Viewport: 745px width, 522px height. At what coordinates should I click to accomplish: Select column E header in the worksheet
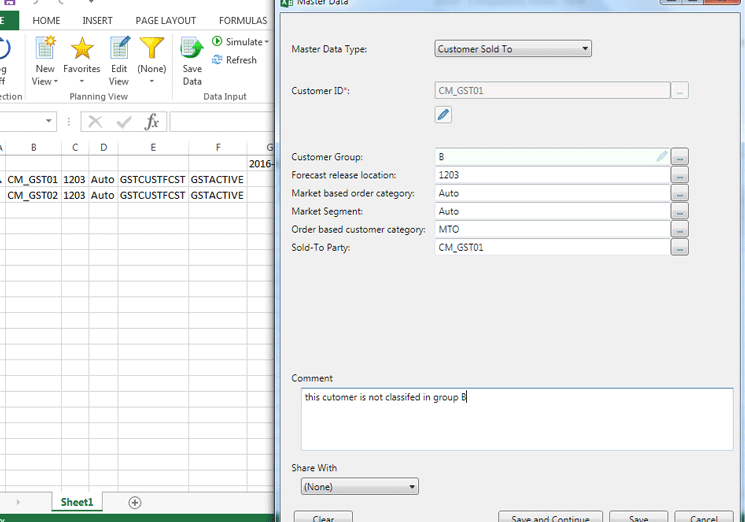click(153, 147)
